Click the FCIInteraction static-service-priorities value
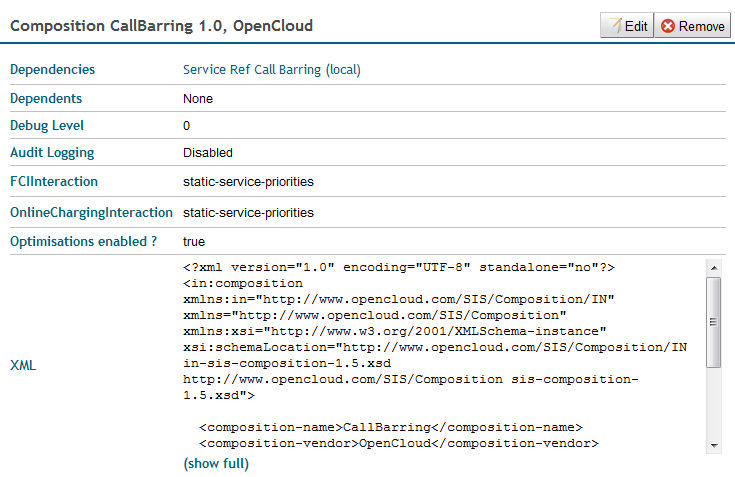Screen dimensions: 735x477 (248, 182)
